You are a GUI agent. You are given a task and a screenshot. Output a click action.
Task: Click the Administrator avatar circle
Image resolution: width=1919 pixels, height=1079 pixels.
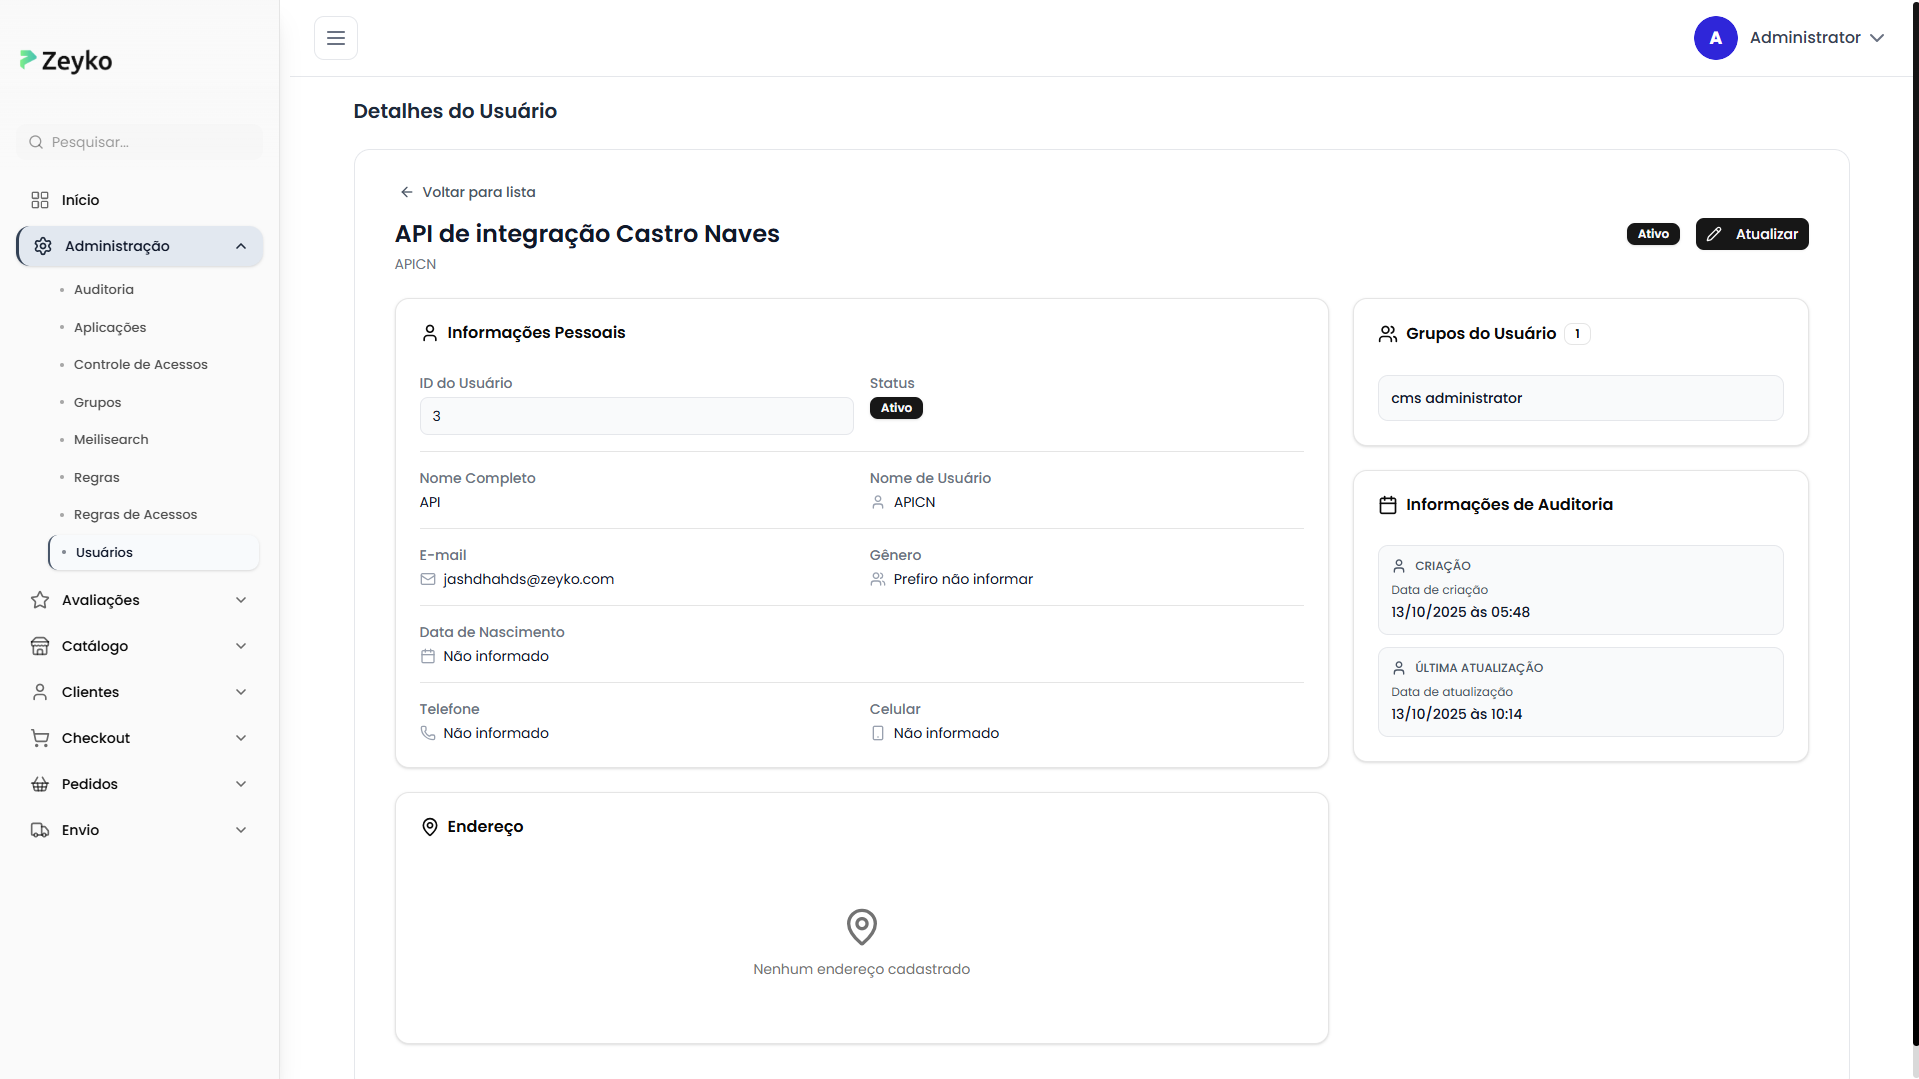pyautogui.click(x=1715, y=38)
